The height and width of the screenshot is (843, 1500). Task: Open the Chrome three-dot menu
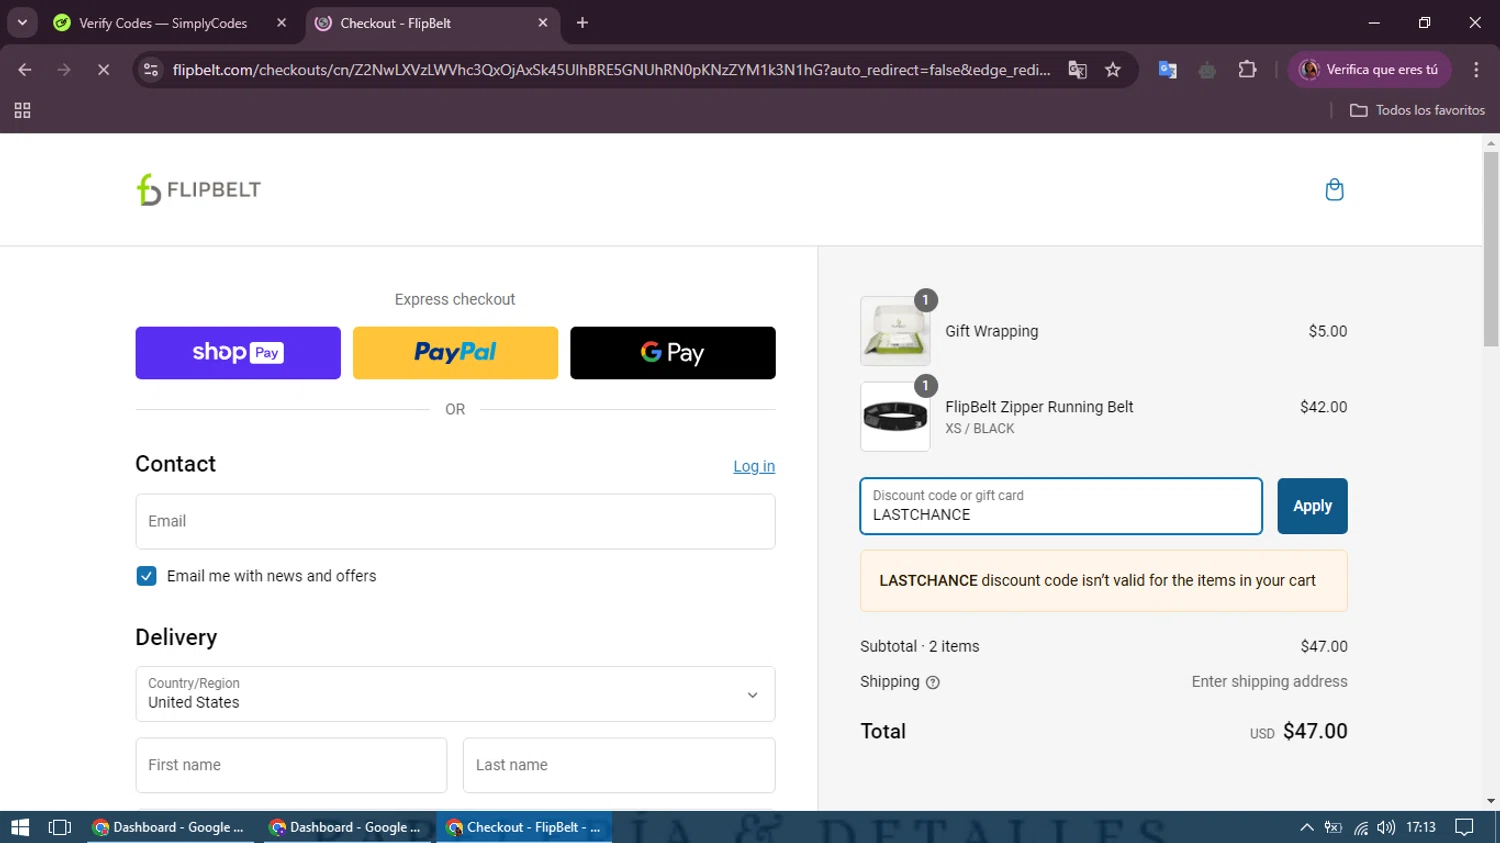(x=1476, y=70)
